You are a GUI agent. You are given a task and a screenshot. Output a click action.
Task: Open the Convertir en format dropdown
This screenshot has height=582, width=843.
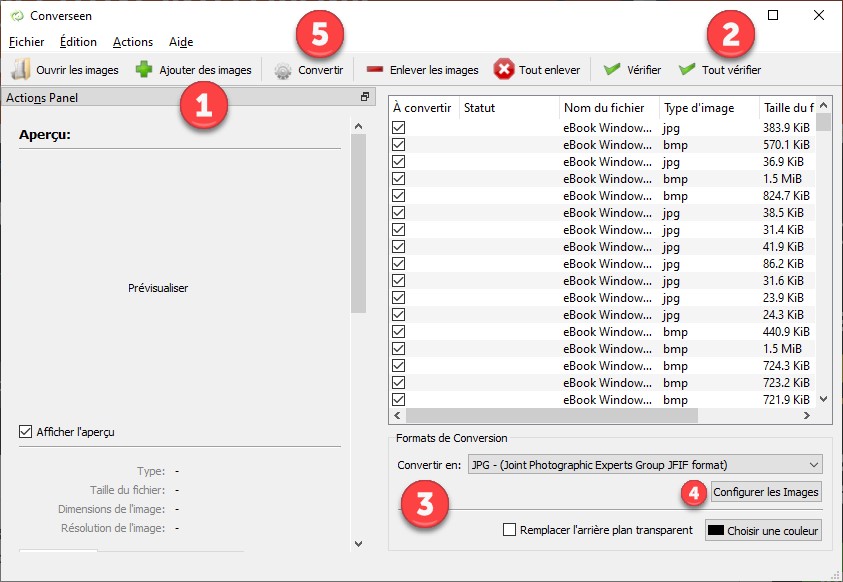tap(645, 465)
